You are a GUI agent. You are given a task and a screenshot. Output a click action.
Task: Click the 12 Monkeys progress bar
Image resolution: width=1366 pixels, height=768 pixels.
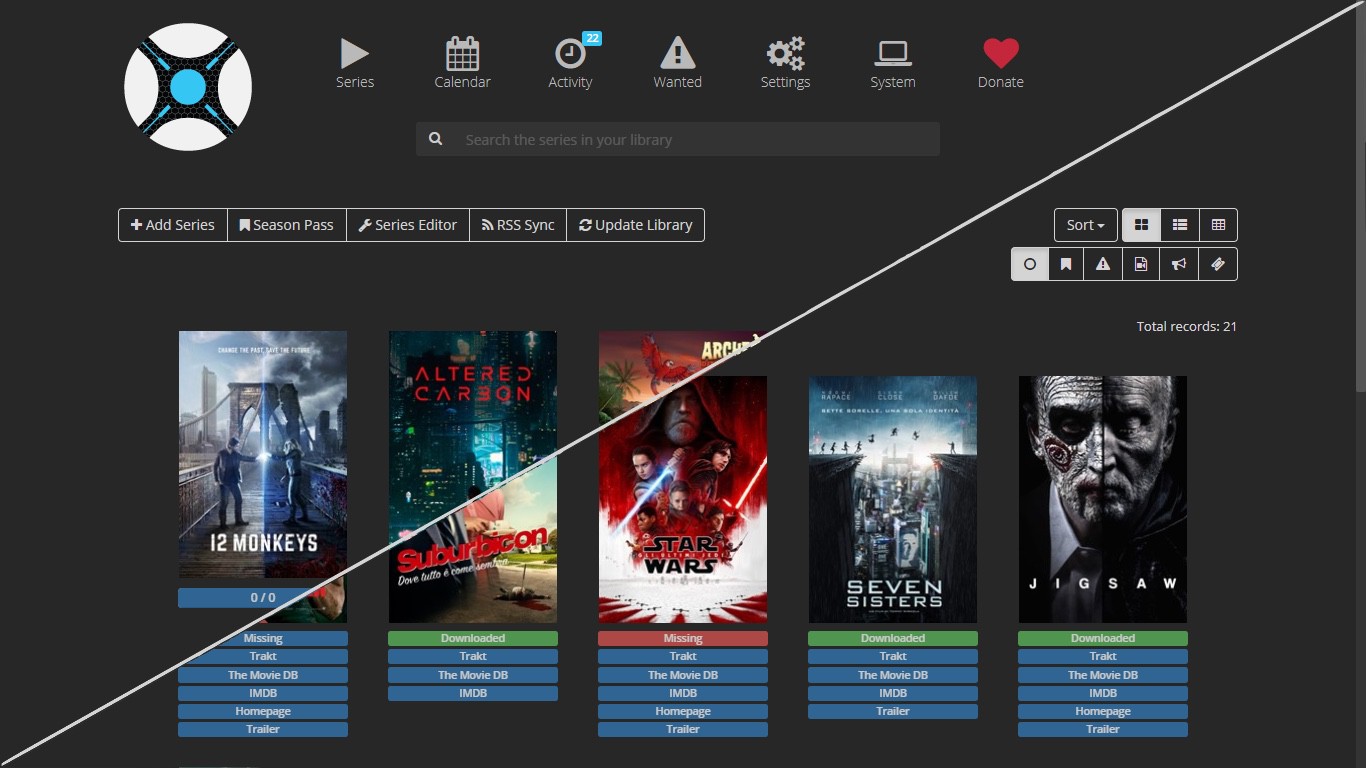[x=262, y=597]
